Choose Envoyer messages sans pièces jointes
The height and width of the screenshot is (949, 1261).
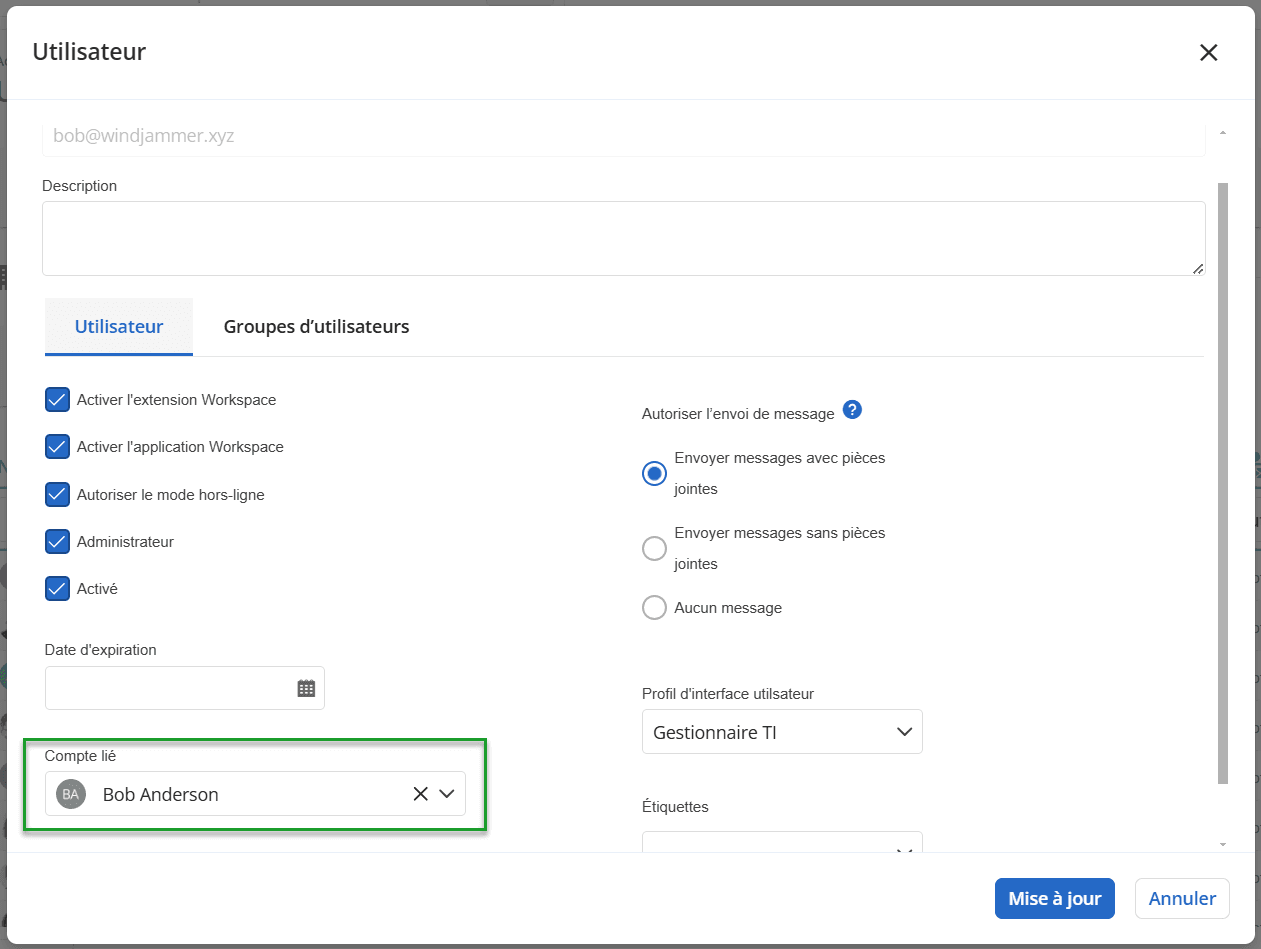tap(654, 548)
